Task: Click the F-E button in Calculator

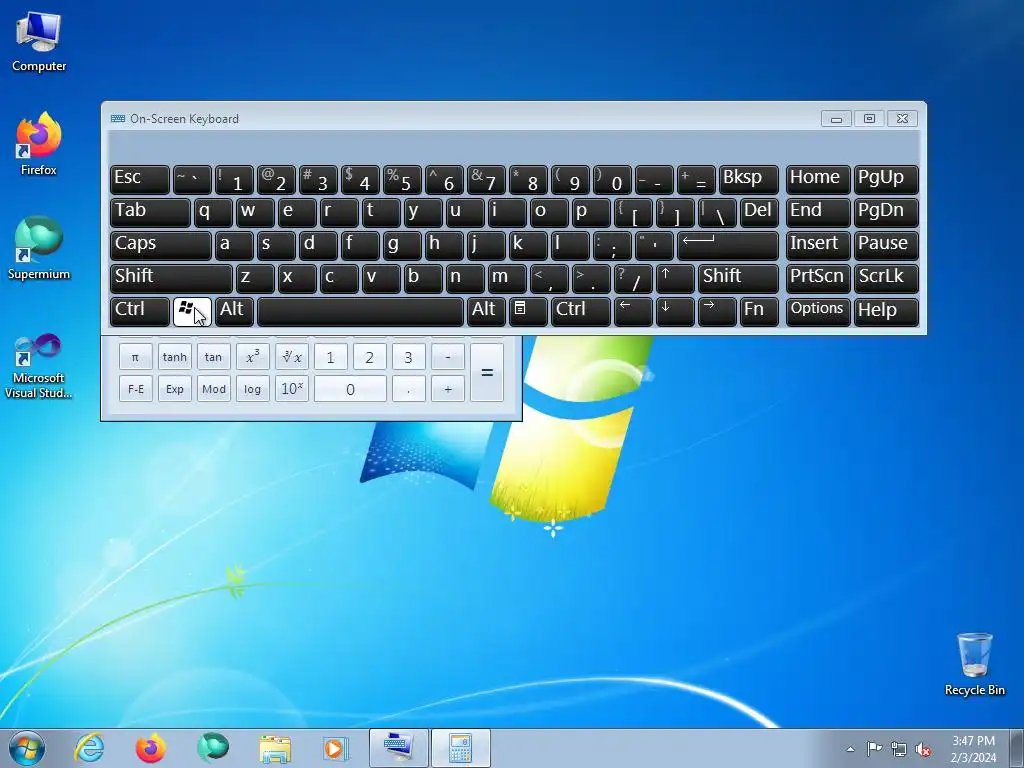Action: (135, 389)
